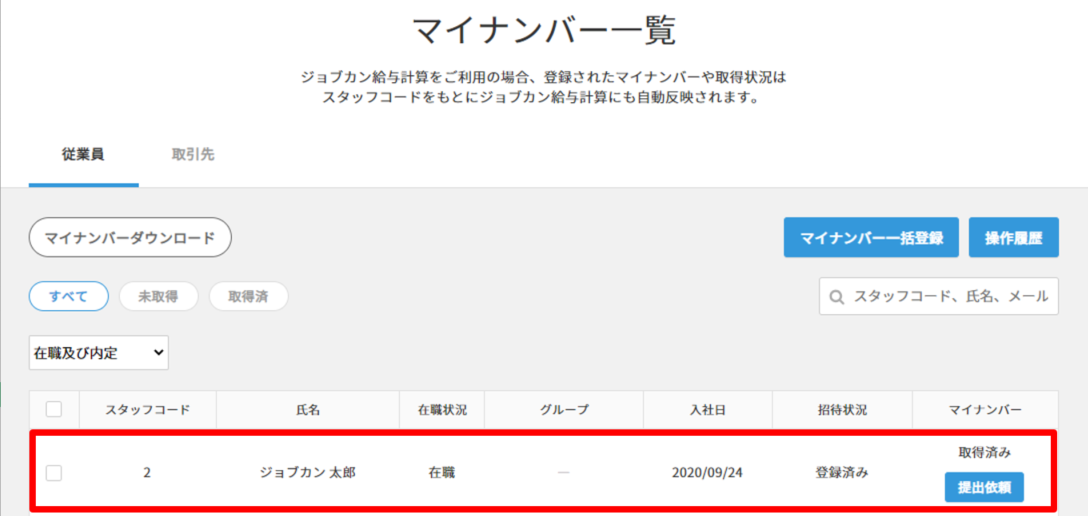Click the 入社日 column header
This screenshot has height=516, width=1088.
pos(707,410)
